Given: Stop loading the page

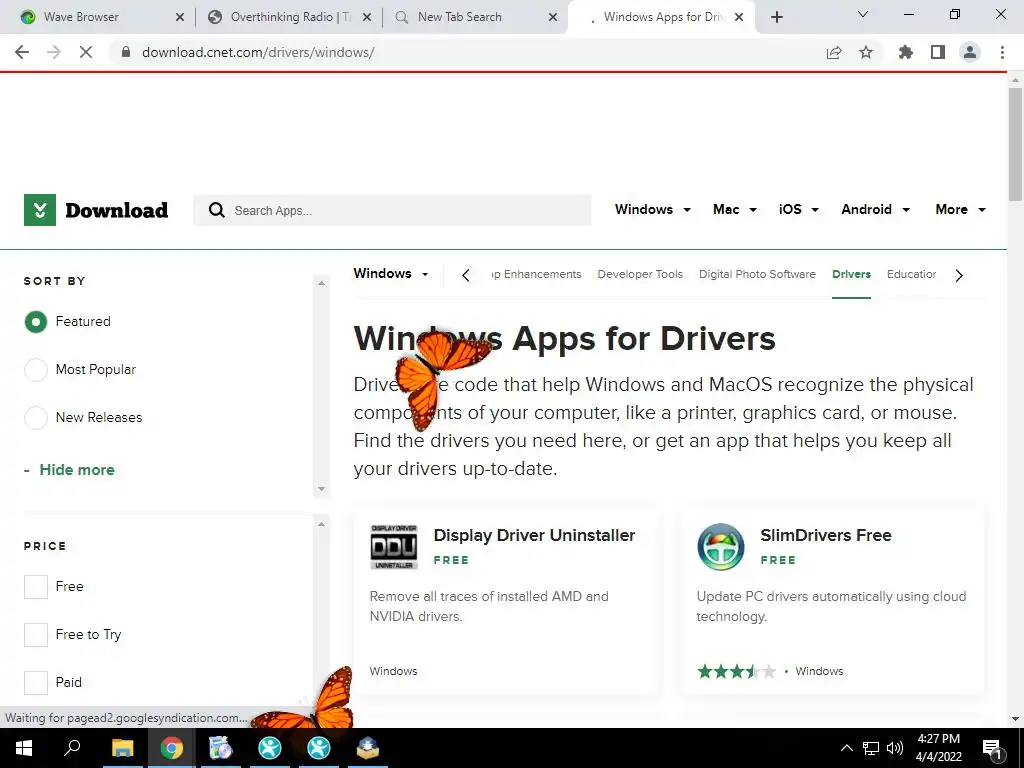Looking at the screenshot, I should point(86,52).
